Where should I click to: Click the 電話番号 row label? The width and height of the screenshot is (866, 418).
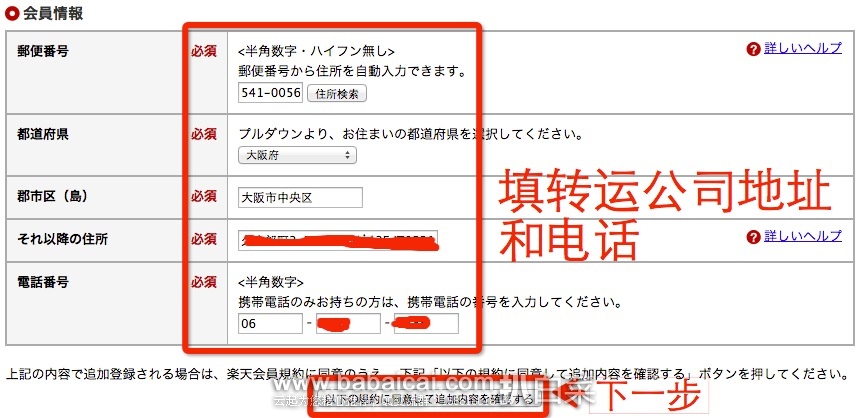click(x=43, y=282)
